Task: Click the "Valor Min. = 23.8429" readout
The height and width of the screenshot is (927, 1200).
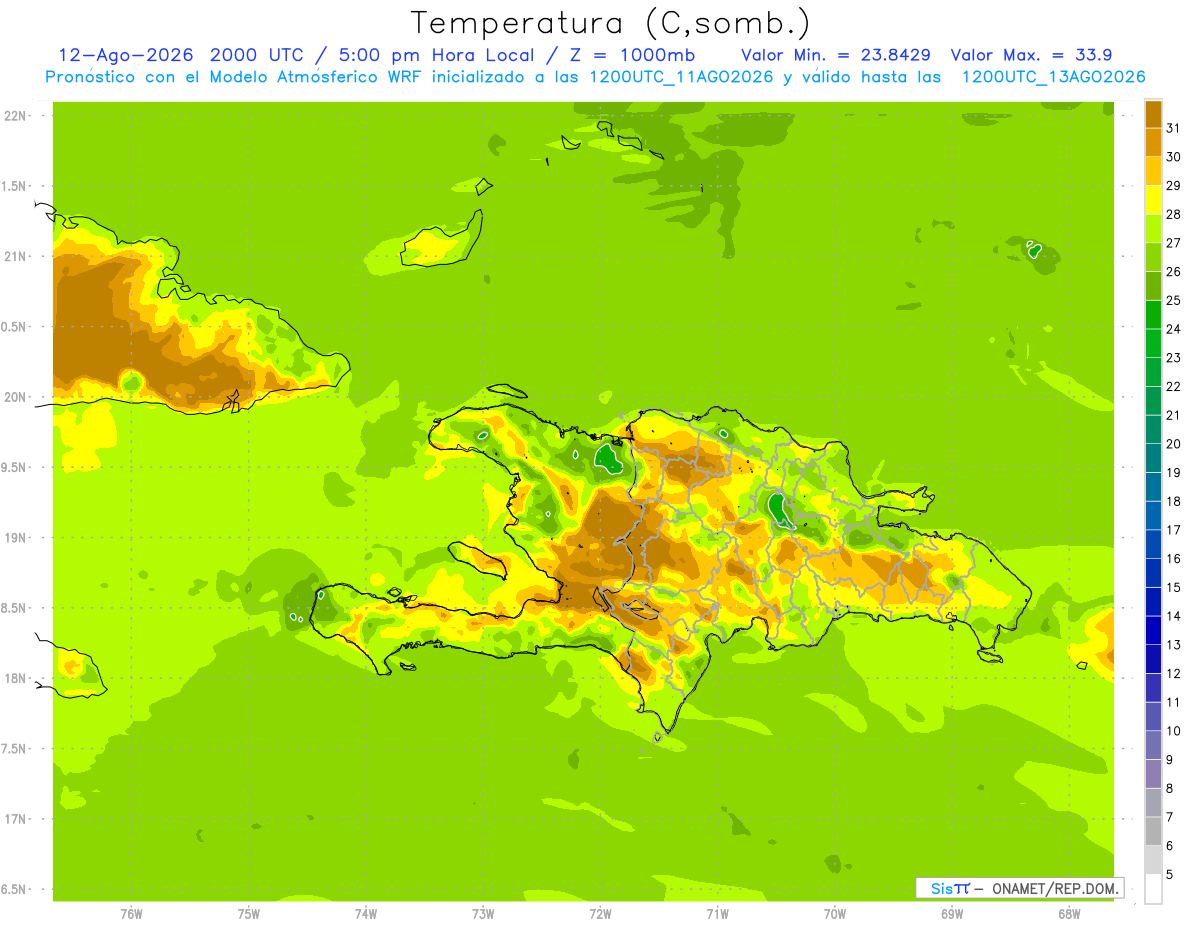Action: click(x=836, y=55)
